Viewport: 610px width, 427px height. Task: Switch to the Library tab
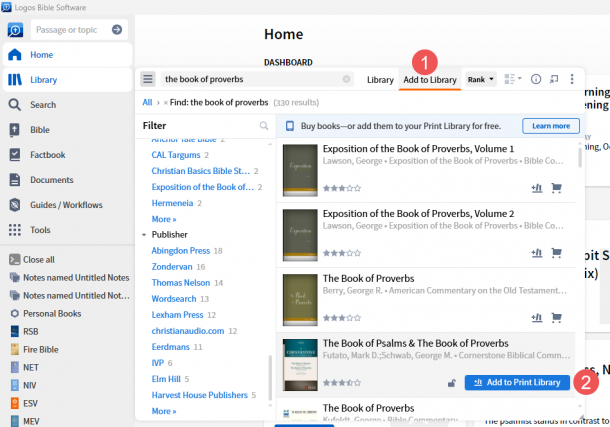pyautogui.click(x=380, y=79)
